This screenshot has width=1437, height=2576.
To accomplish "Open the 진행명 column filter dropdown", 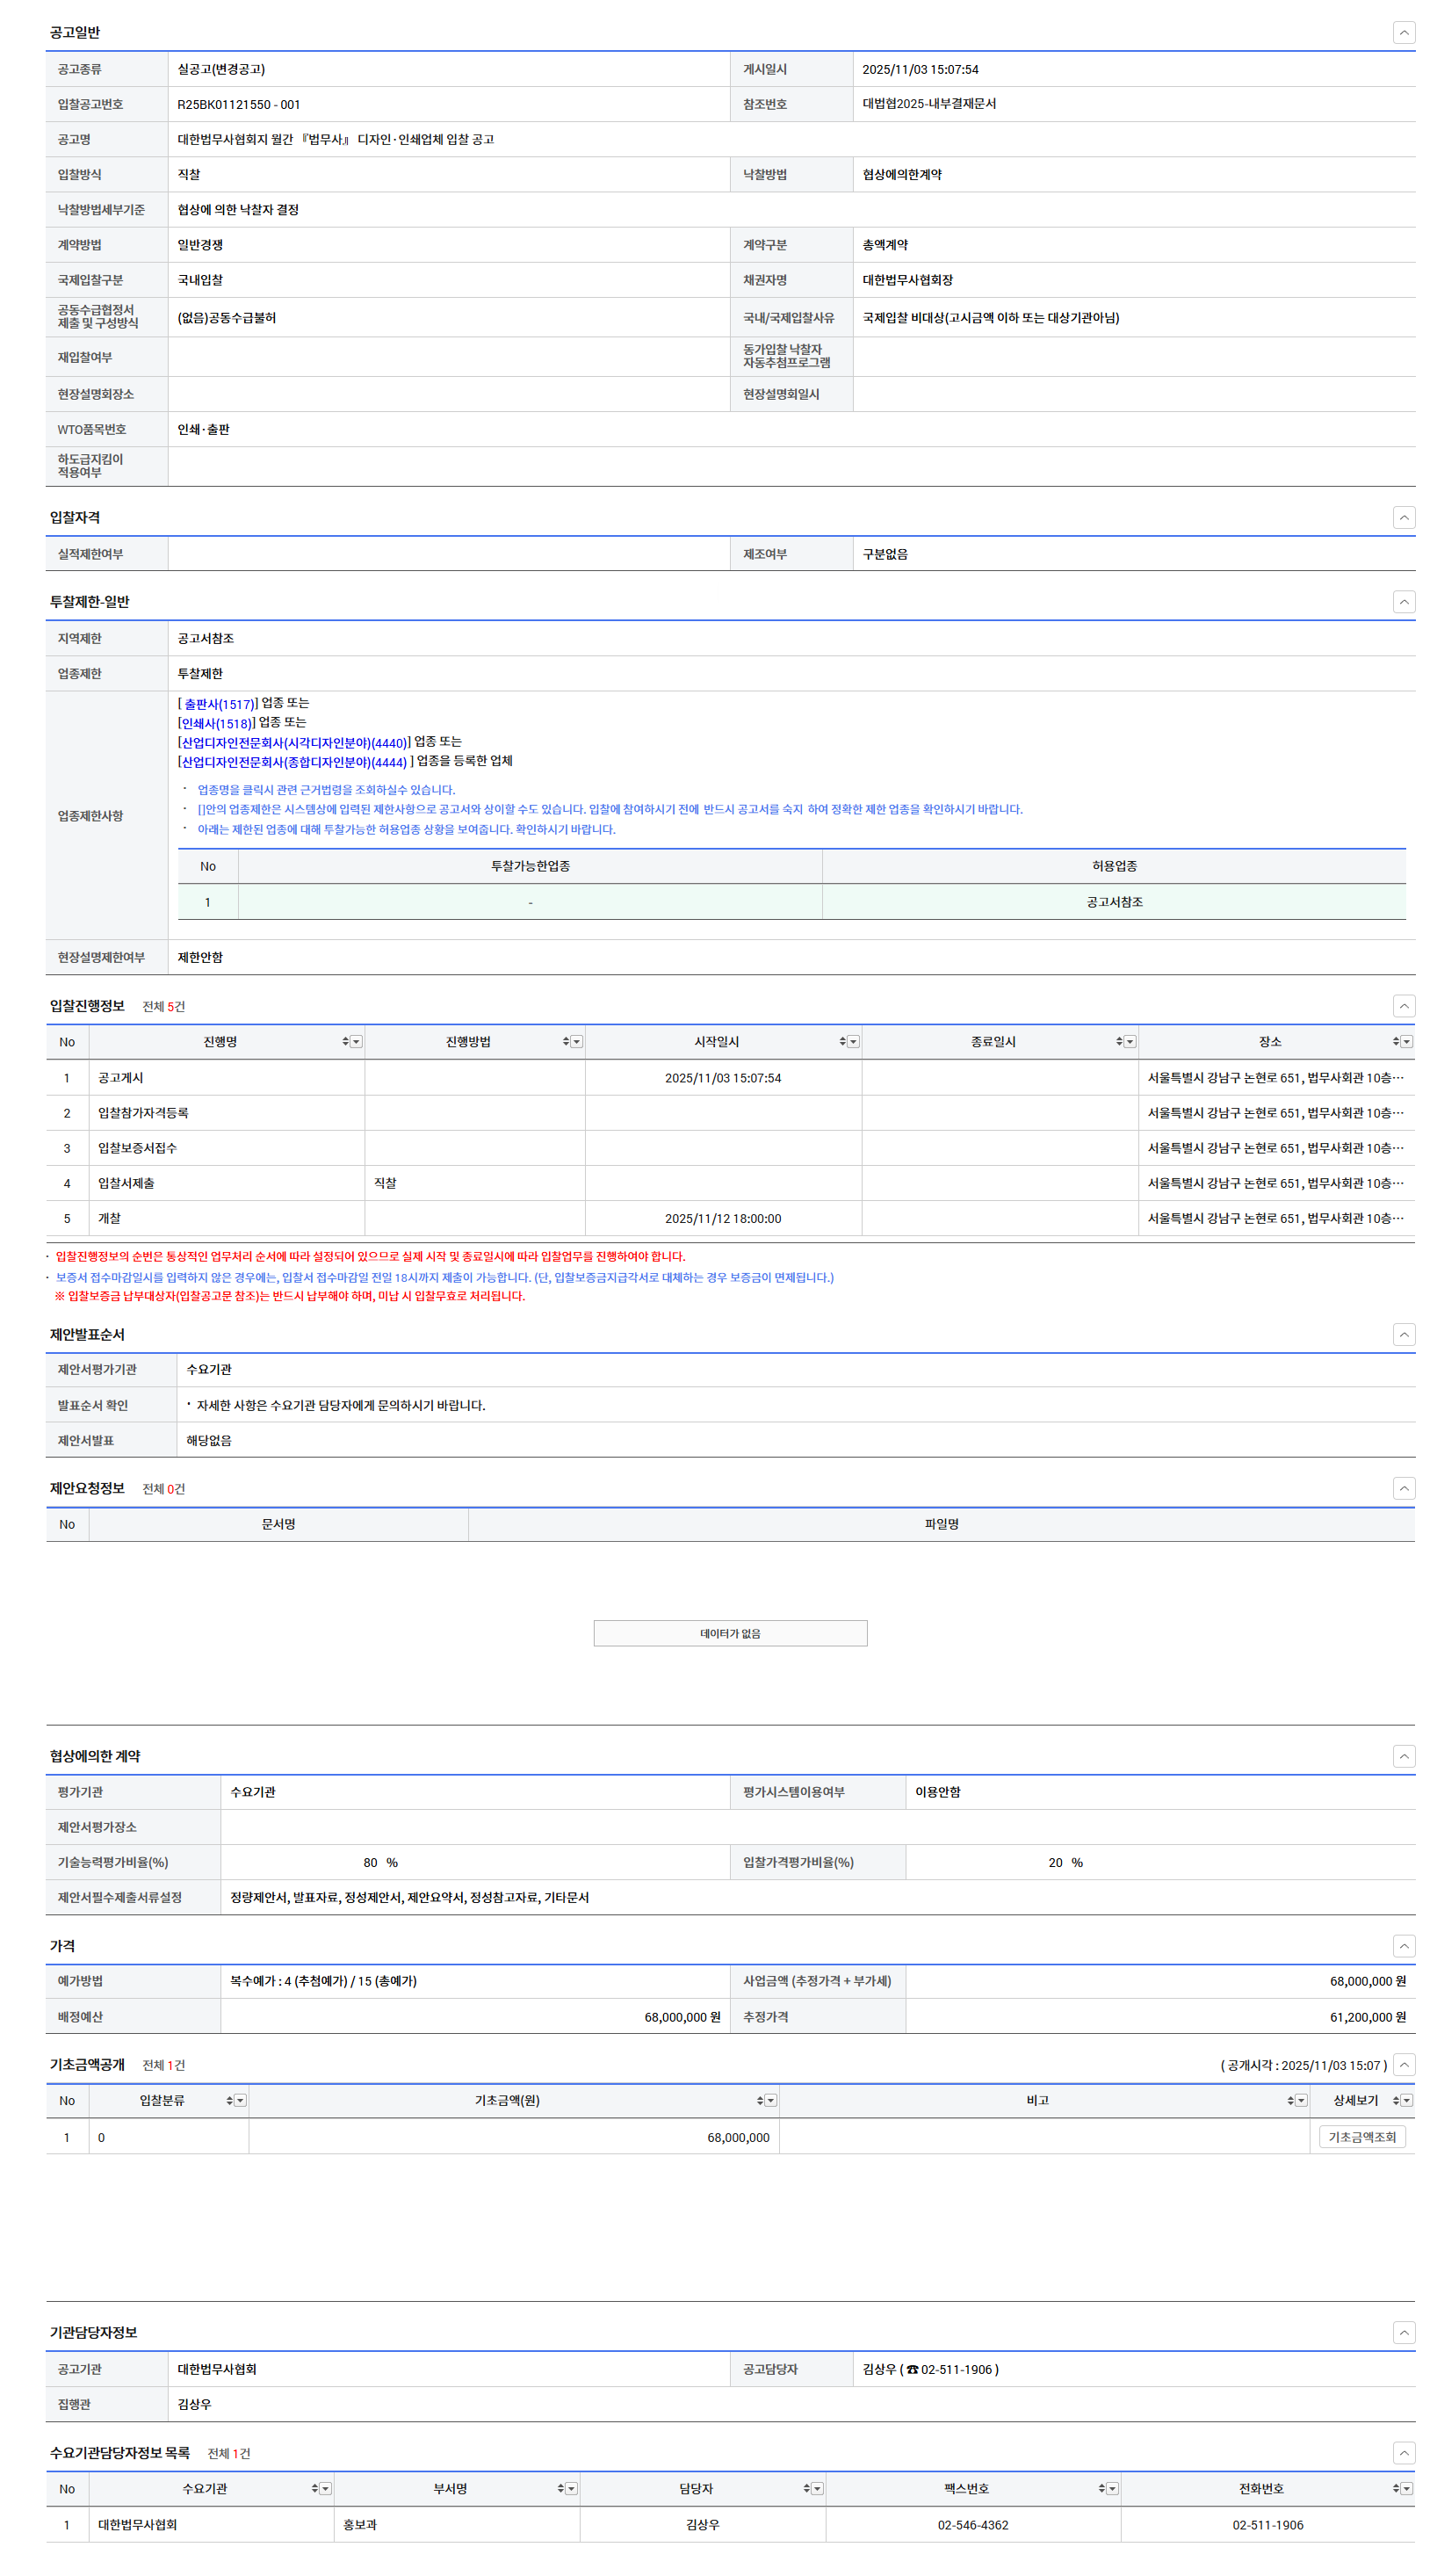I will pyautogui.click(x=356, y=1042).
